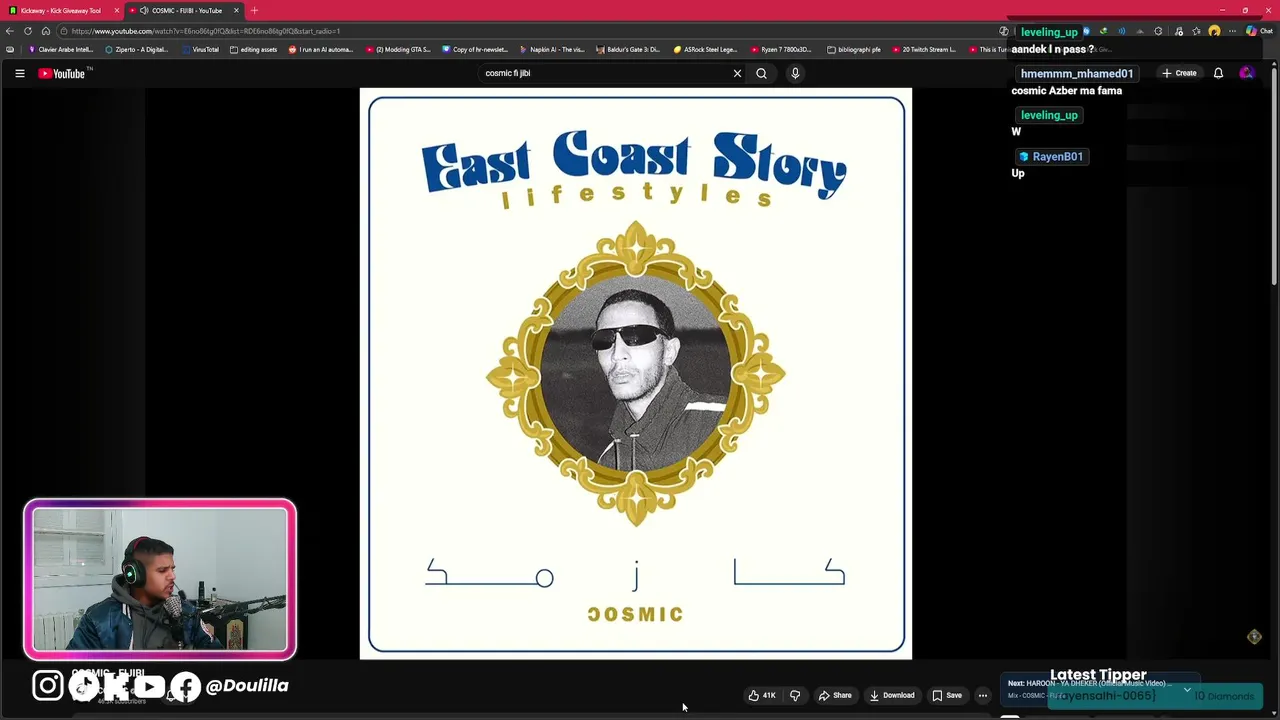Screen dimensions: 1280x720
Task: Open 'I run an AI automa...' bookmark
Action: click(x=321, y=49)
